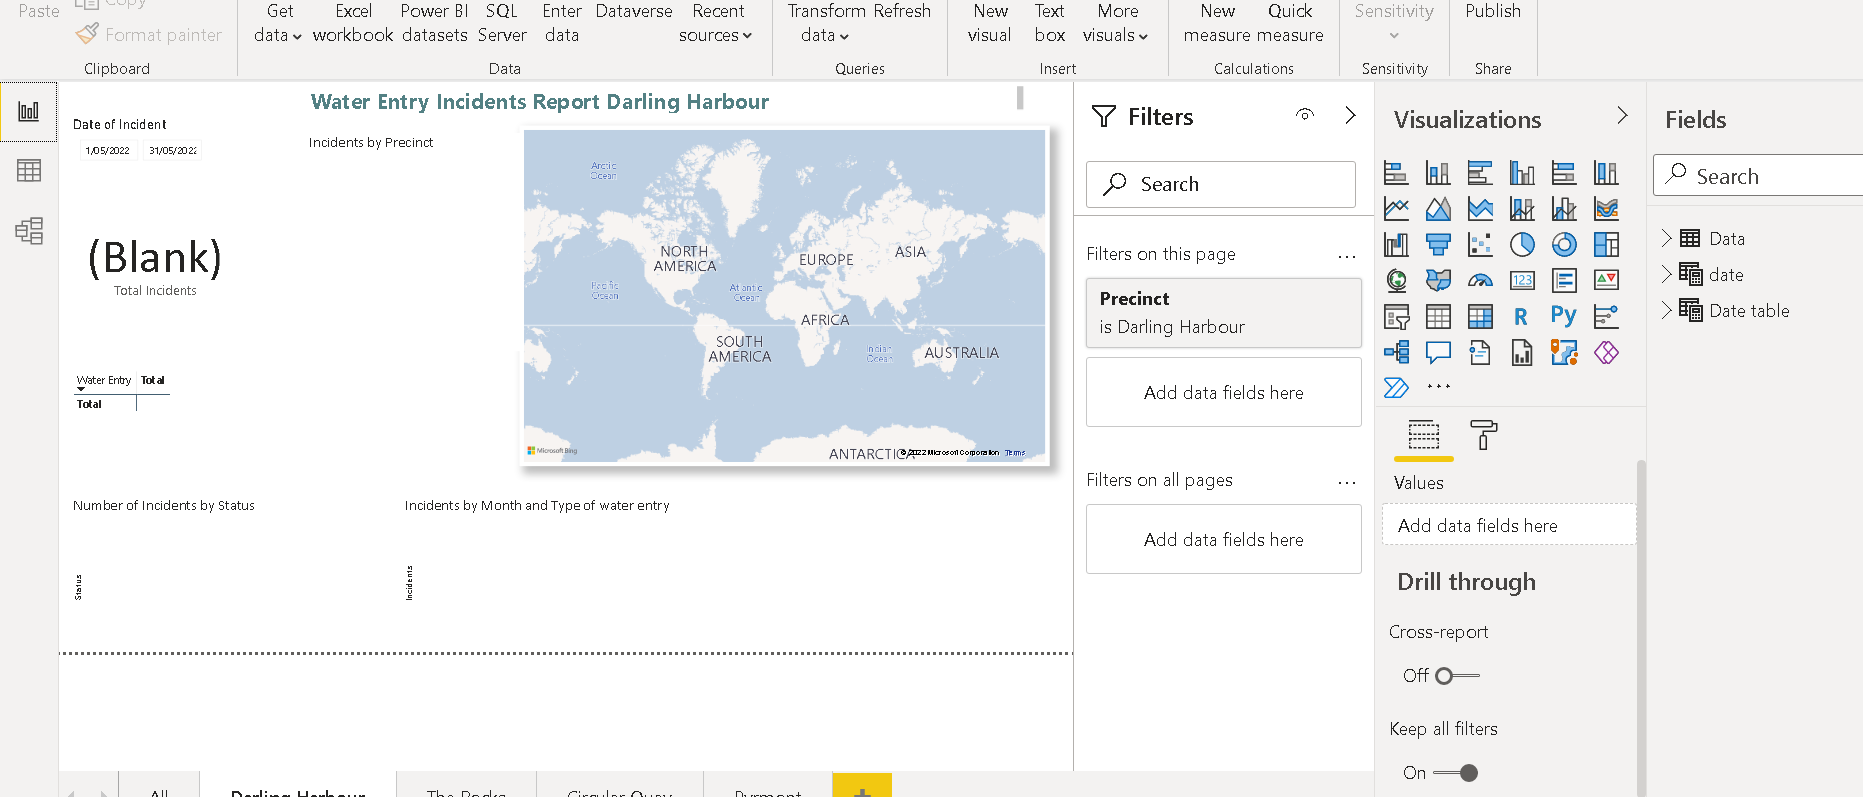Image resolution: width=1863 pixels, height=797 pixels.
Task: Select the Donut chart visualization
Action: (x=1564, y=245)
